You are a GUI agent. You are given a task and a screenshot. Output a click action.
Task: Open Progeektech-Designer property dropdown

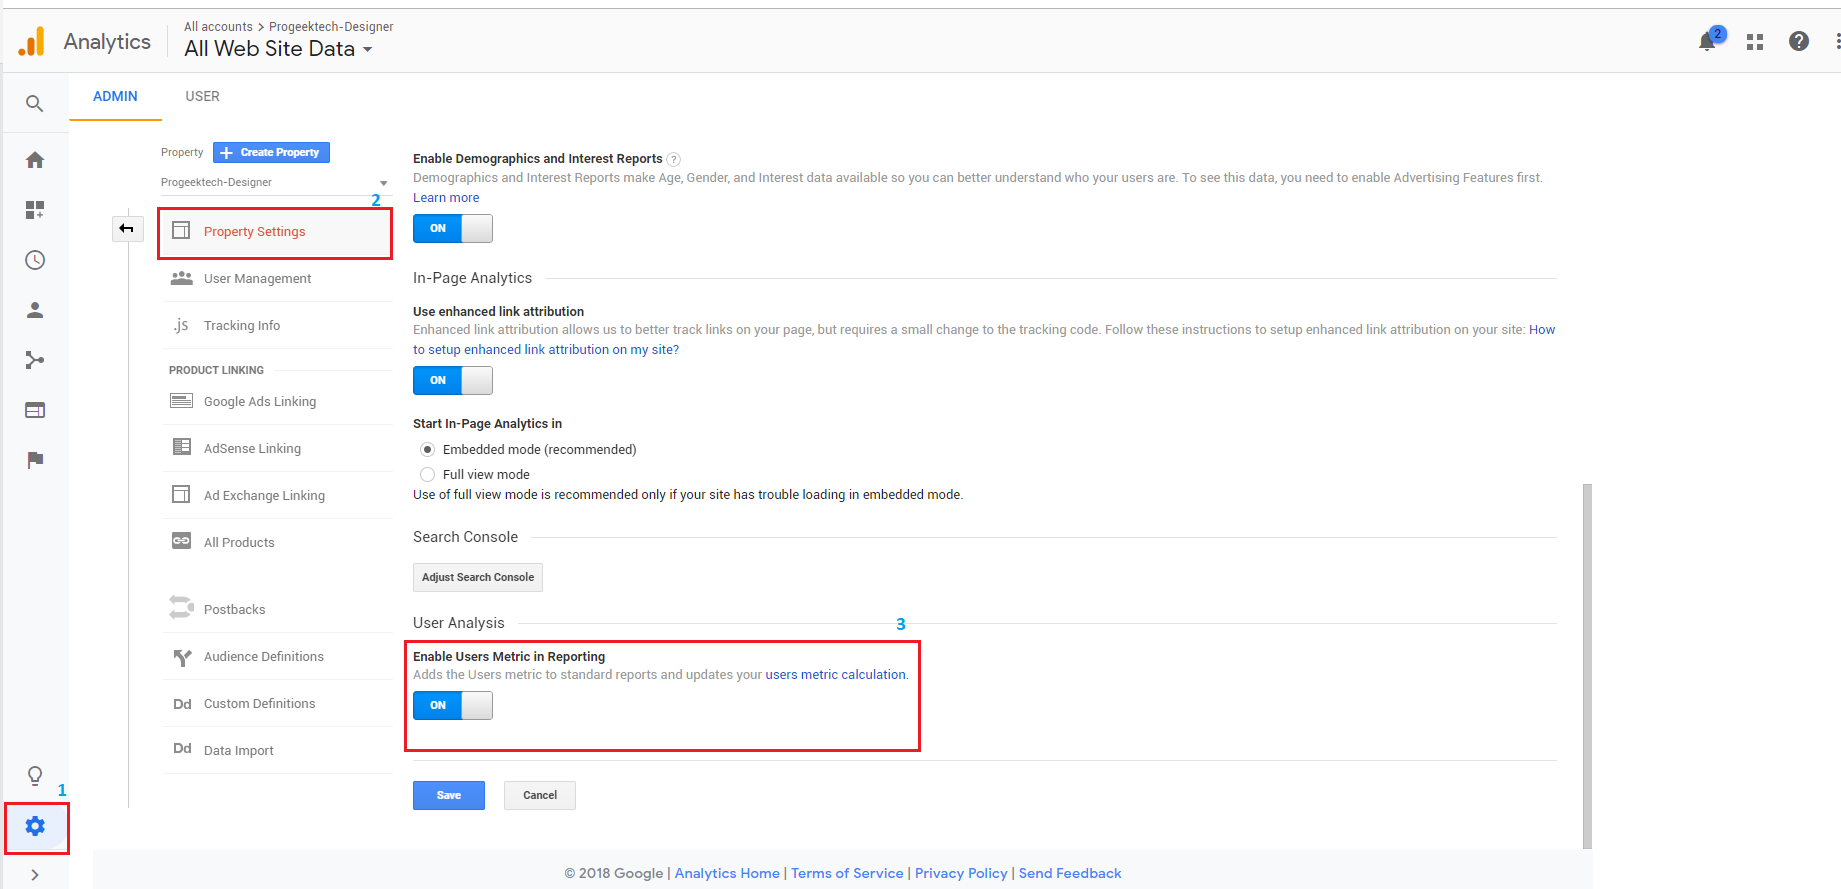click(274, 183)
